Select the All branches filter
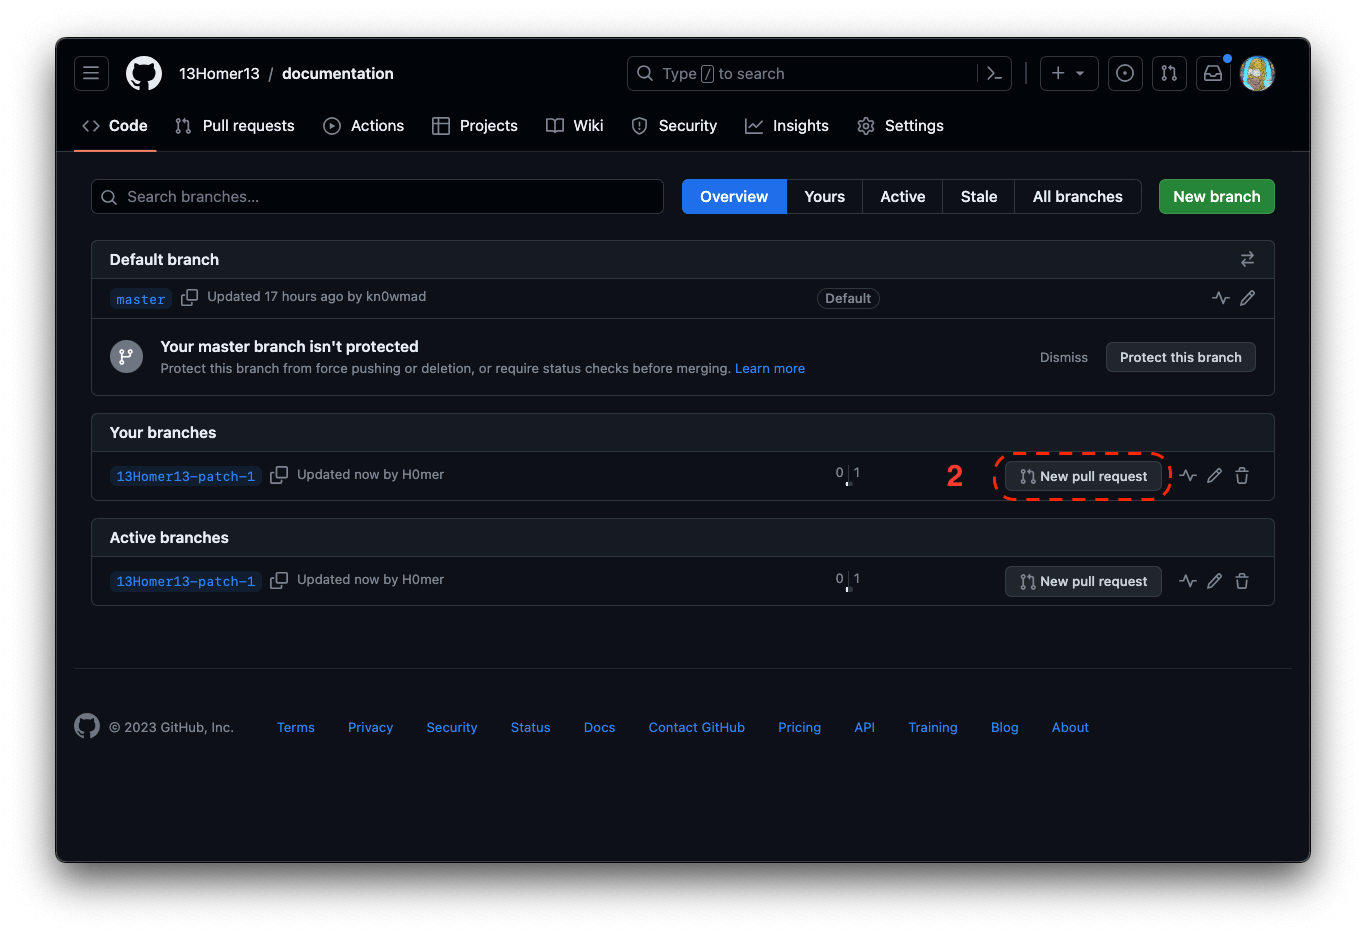Screen dimensions: 1366x936 click(x=1077, y=197)
